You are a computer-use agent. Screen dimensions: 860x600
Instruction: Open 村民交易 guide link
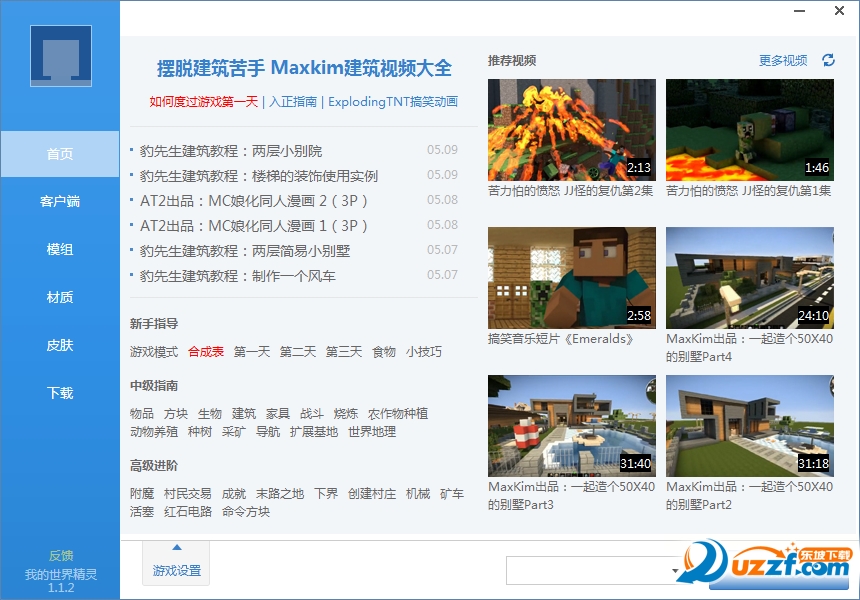click(x=188, y=494)
